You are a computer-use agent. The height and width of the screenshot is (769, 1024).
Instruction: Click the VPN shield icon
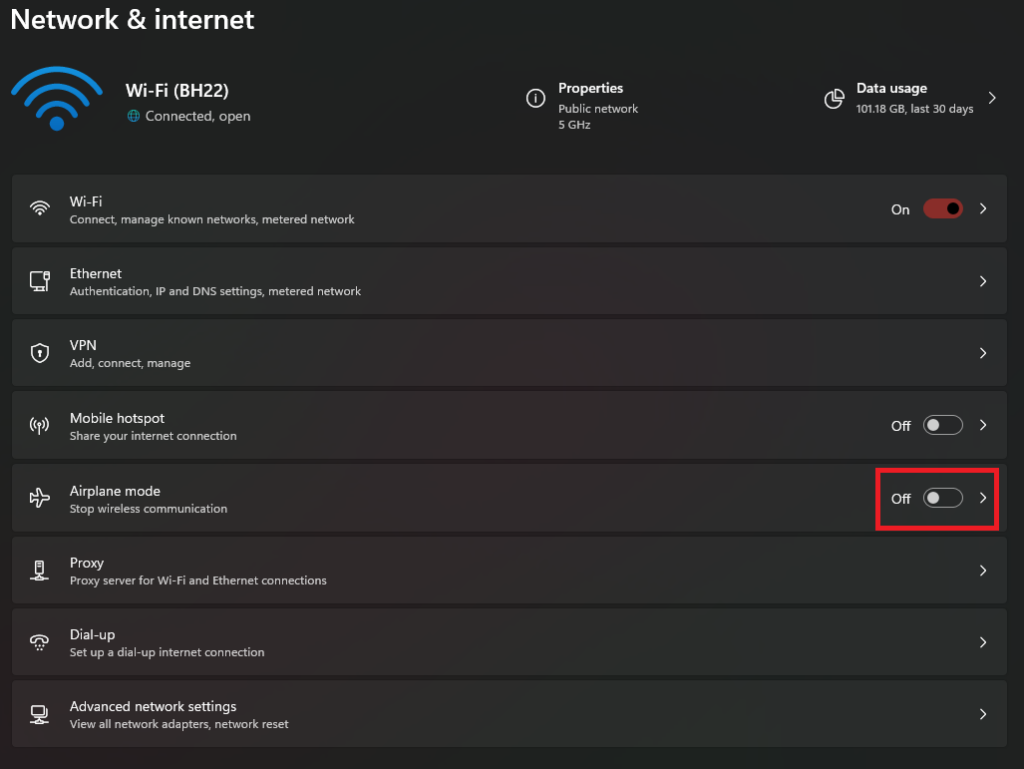(x=40, y=352)
